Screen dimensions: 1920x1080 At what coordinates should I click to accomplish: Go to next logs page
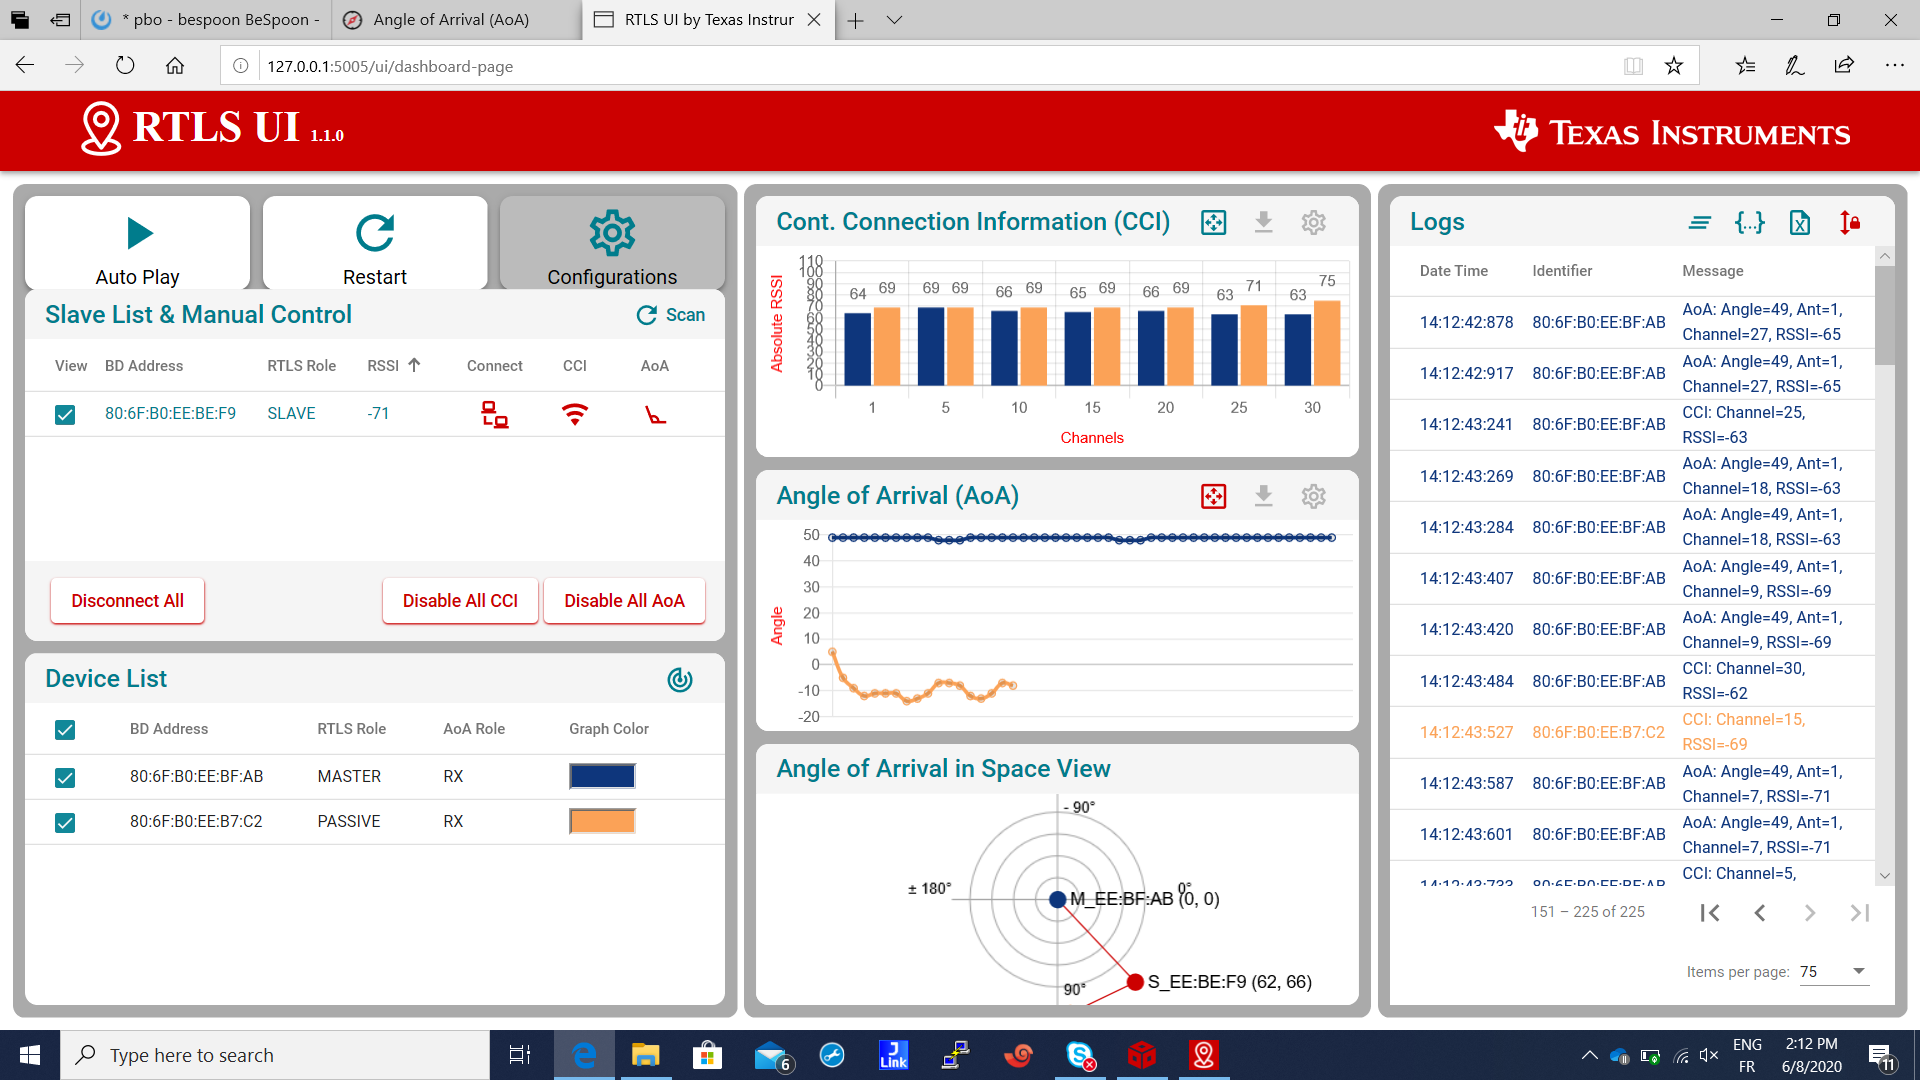(1810, 913)
